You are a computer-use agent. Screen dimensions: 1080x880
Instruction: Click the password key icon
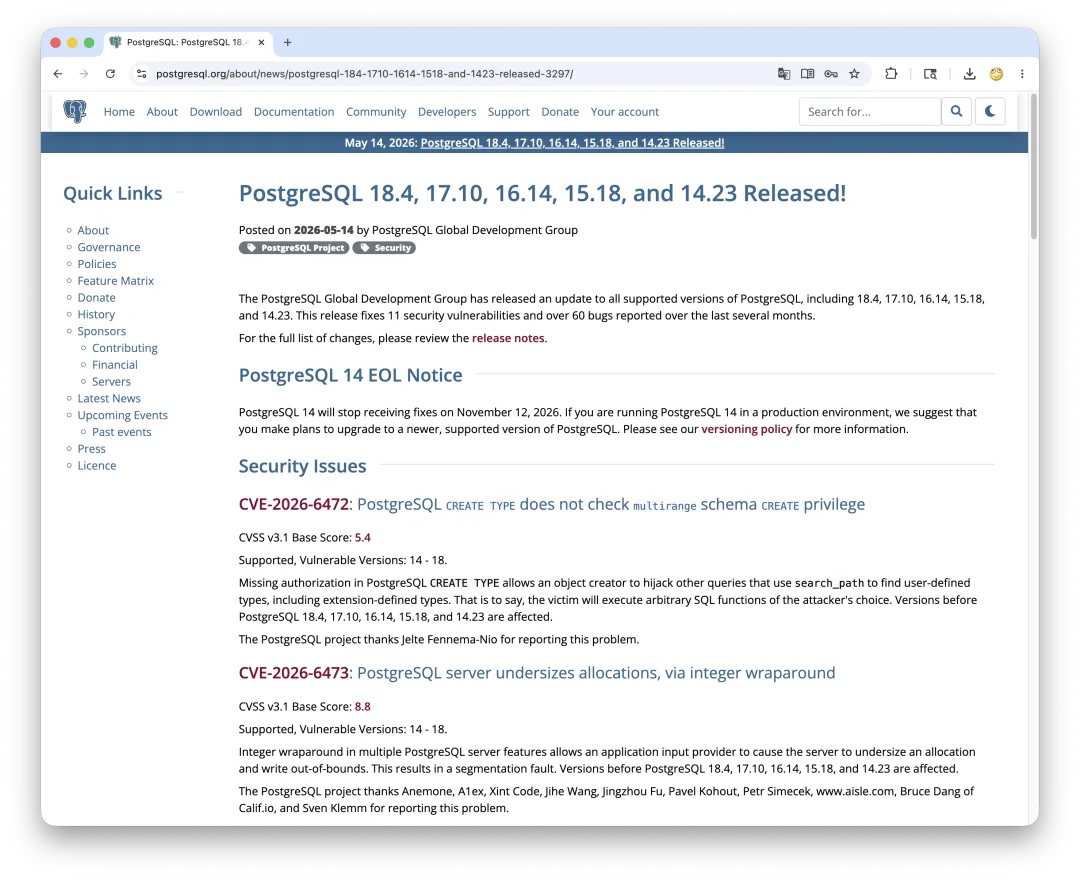831,74
